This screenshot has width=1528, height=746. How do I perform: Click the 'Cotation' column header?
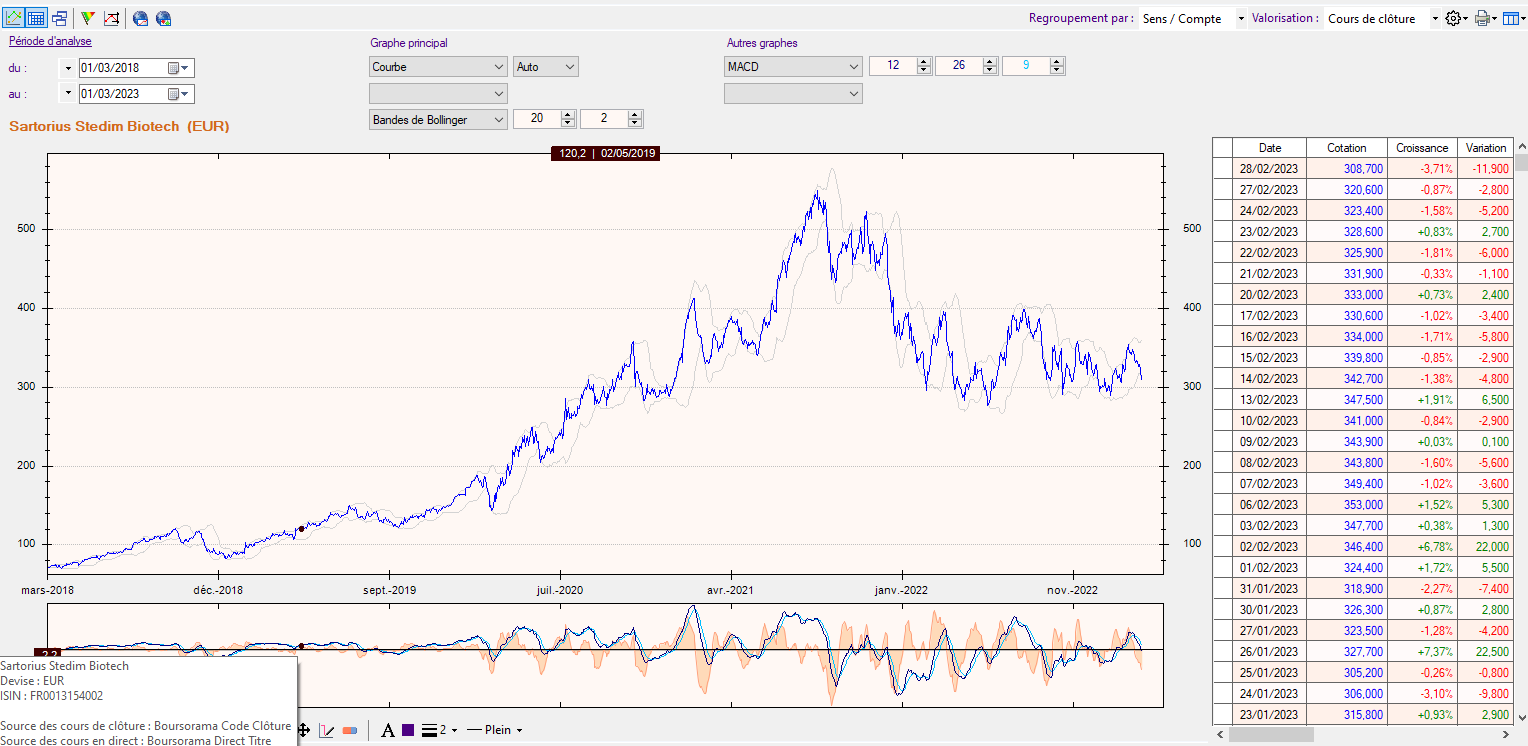[x=1346, y=147]
